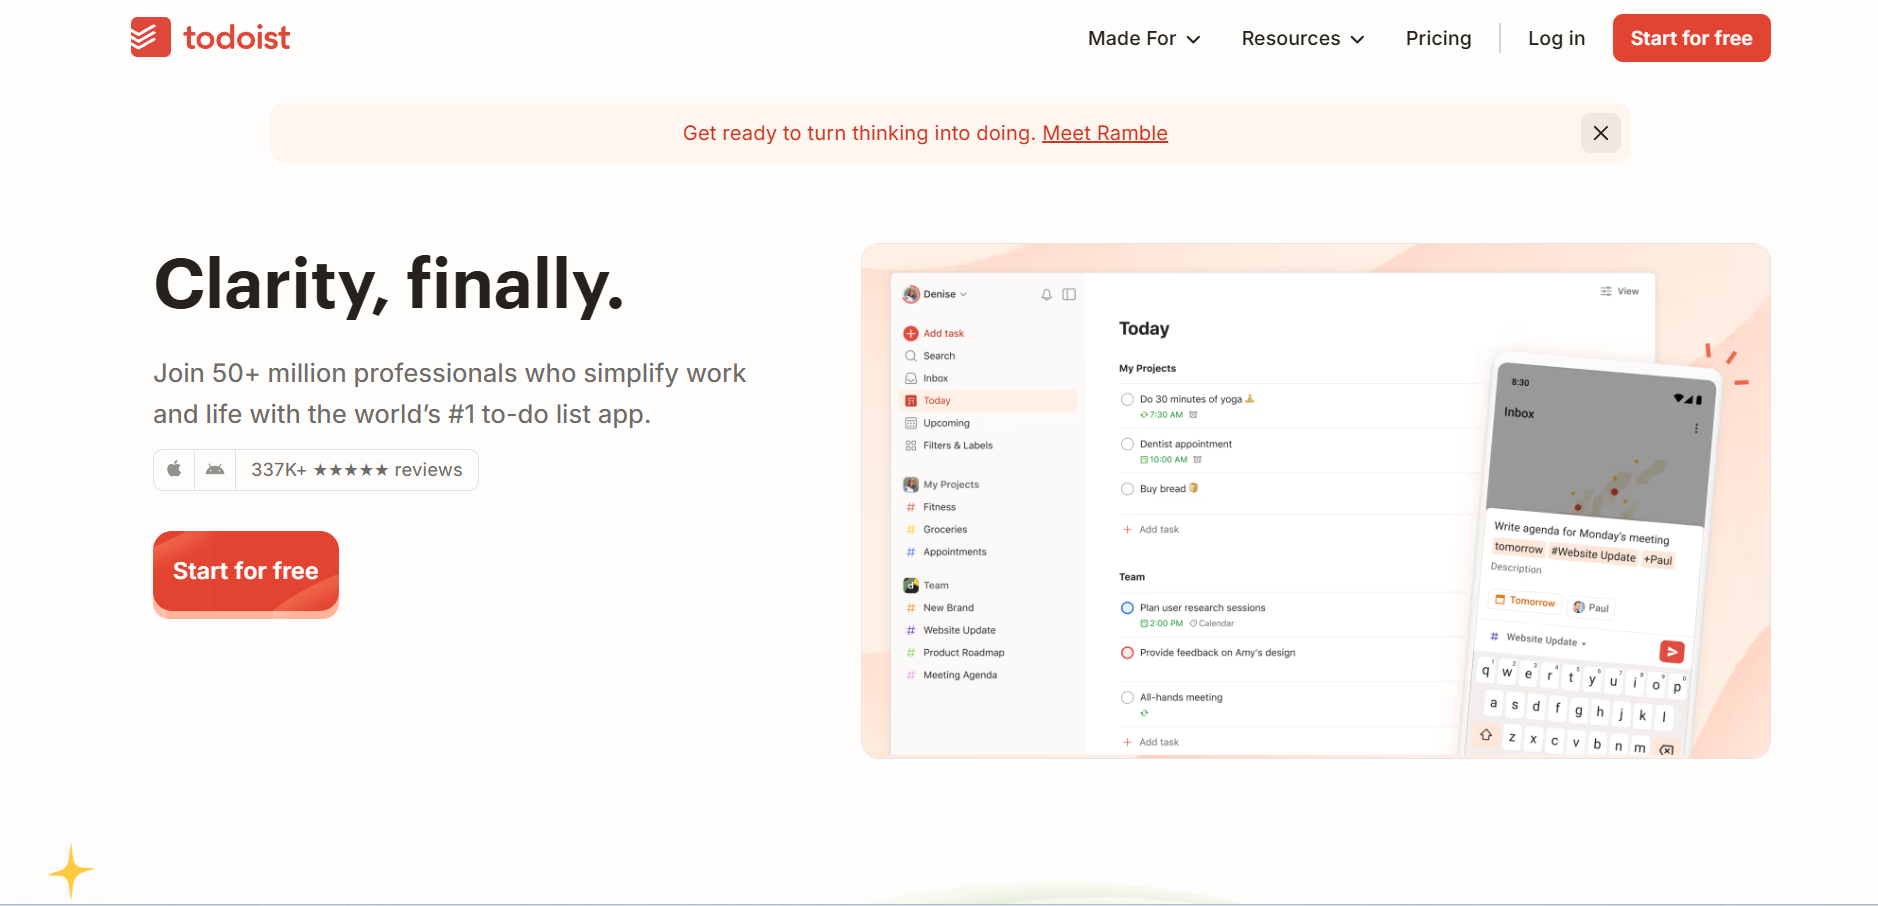1878x906 pixels.
Task: Click the Clarity, finally. headline
Action: (x=389, y=286)
